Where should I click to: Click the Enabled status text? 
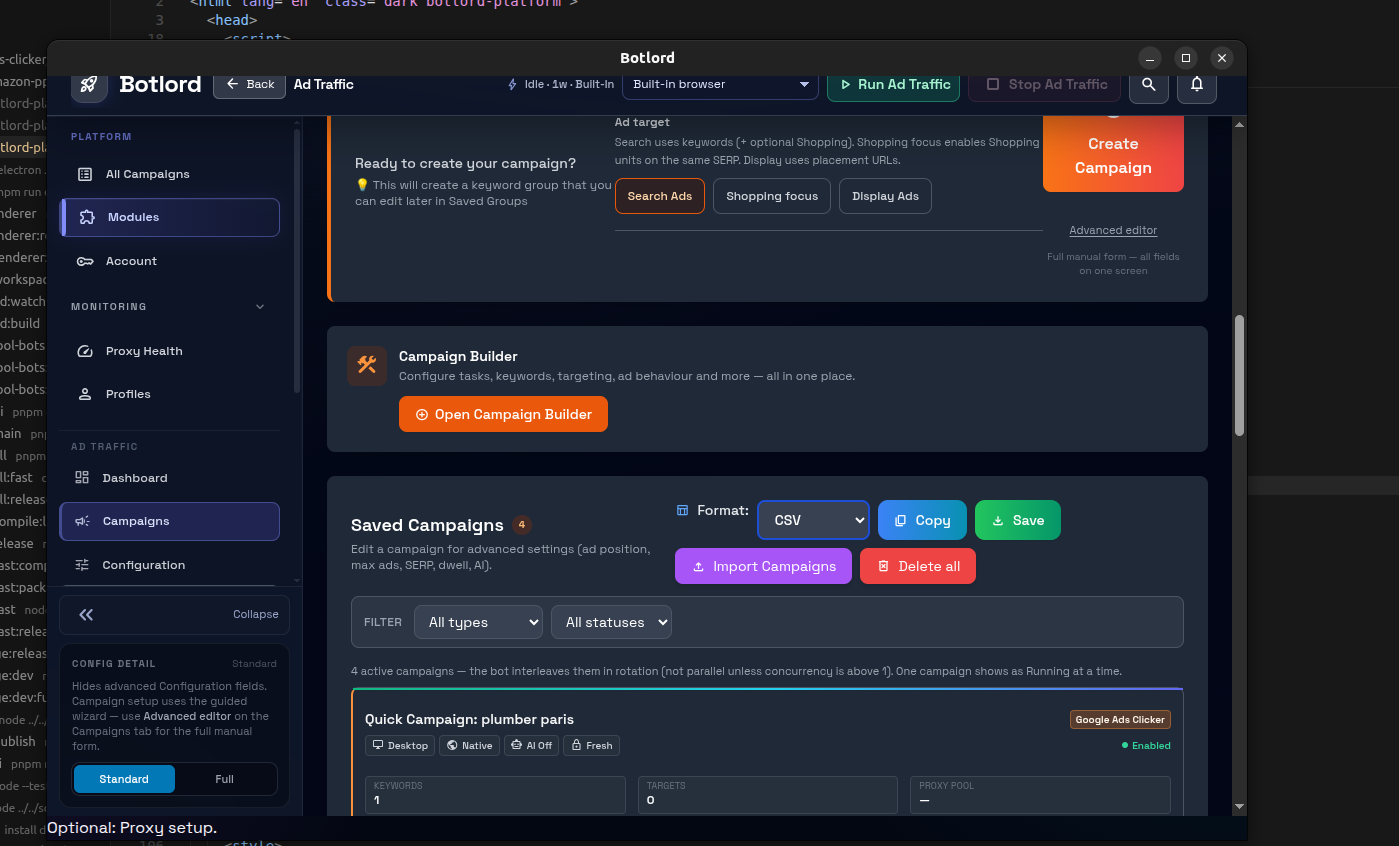1151,746
